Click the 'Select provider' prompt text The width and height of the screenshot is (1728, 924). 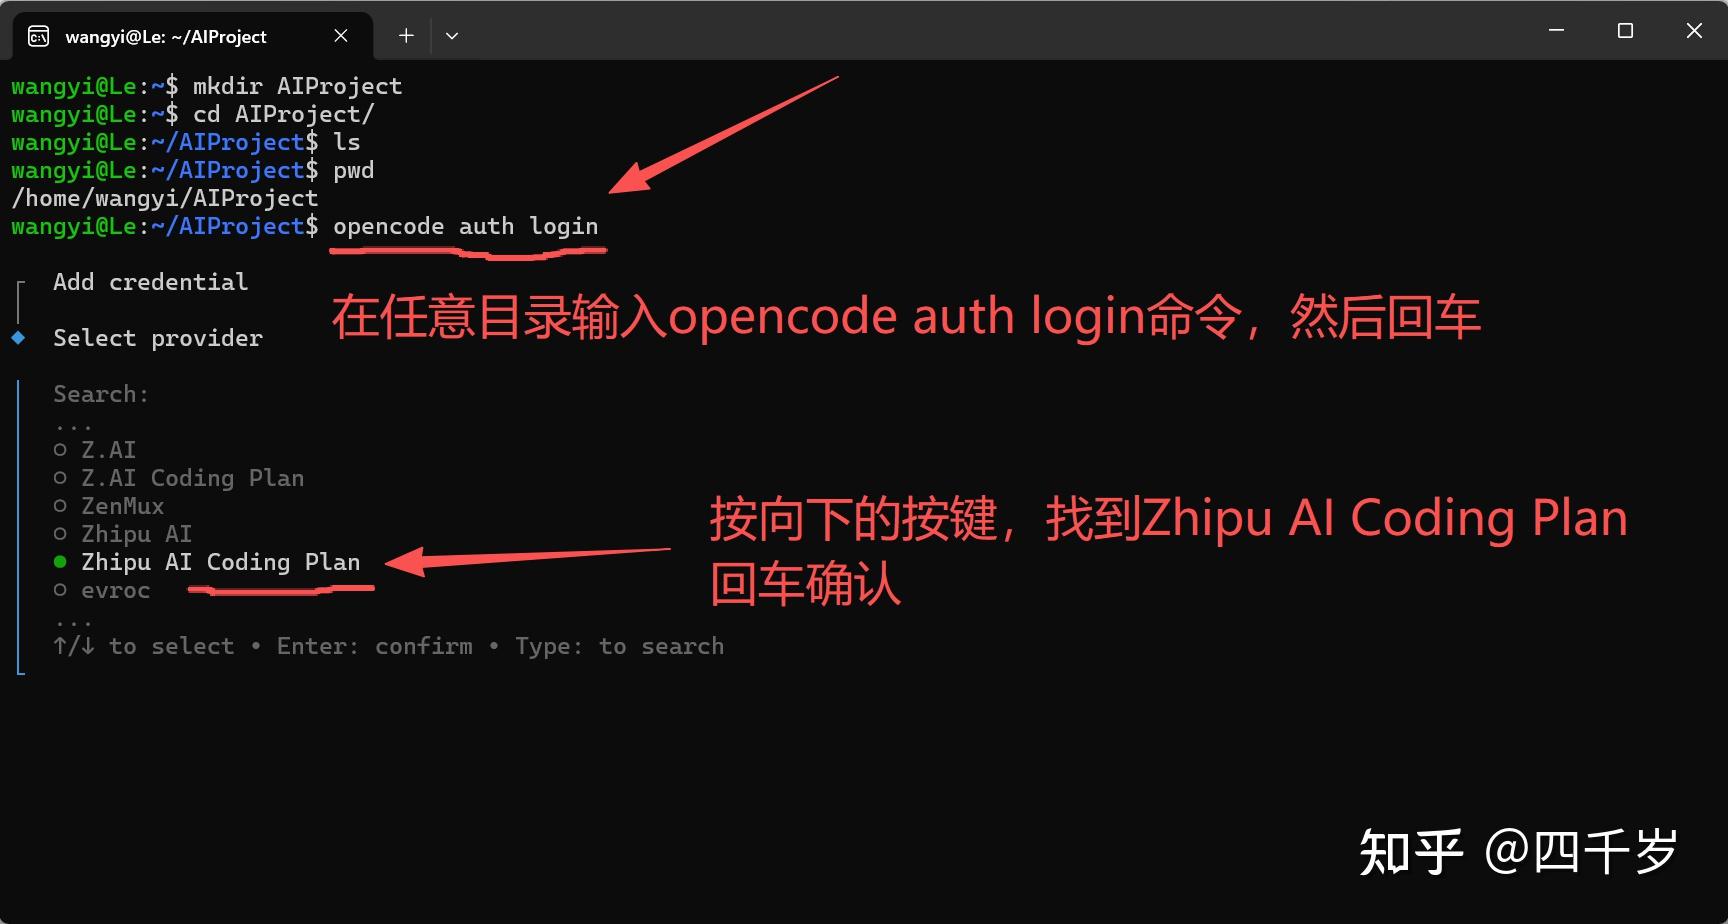pos(158,338)
